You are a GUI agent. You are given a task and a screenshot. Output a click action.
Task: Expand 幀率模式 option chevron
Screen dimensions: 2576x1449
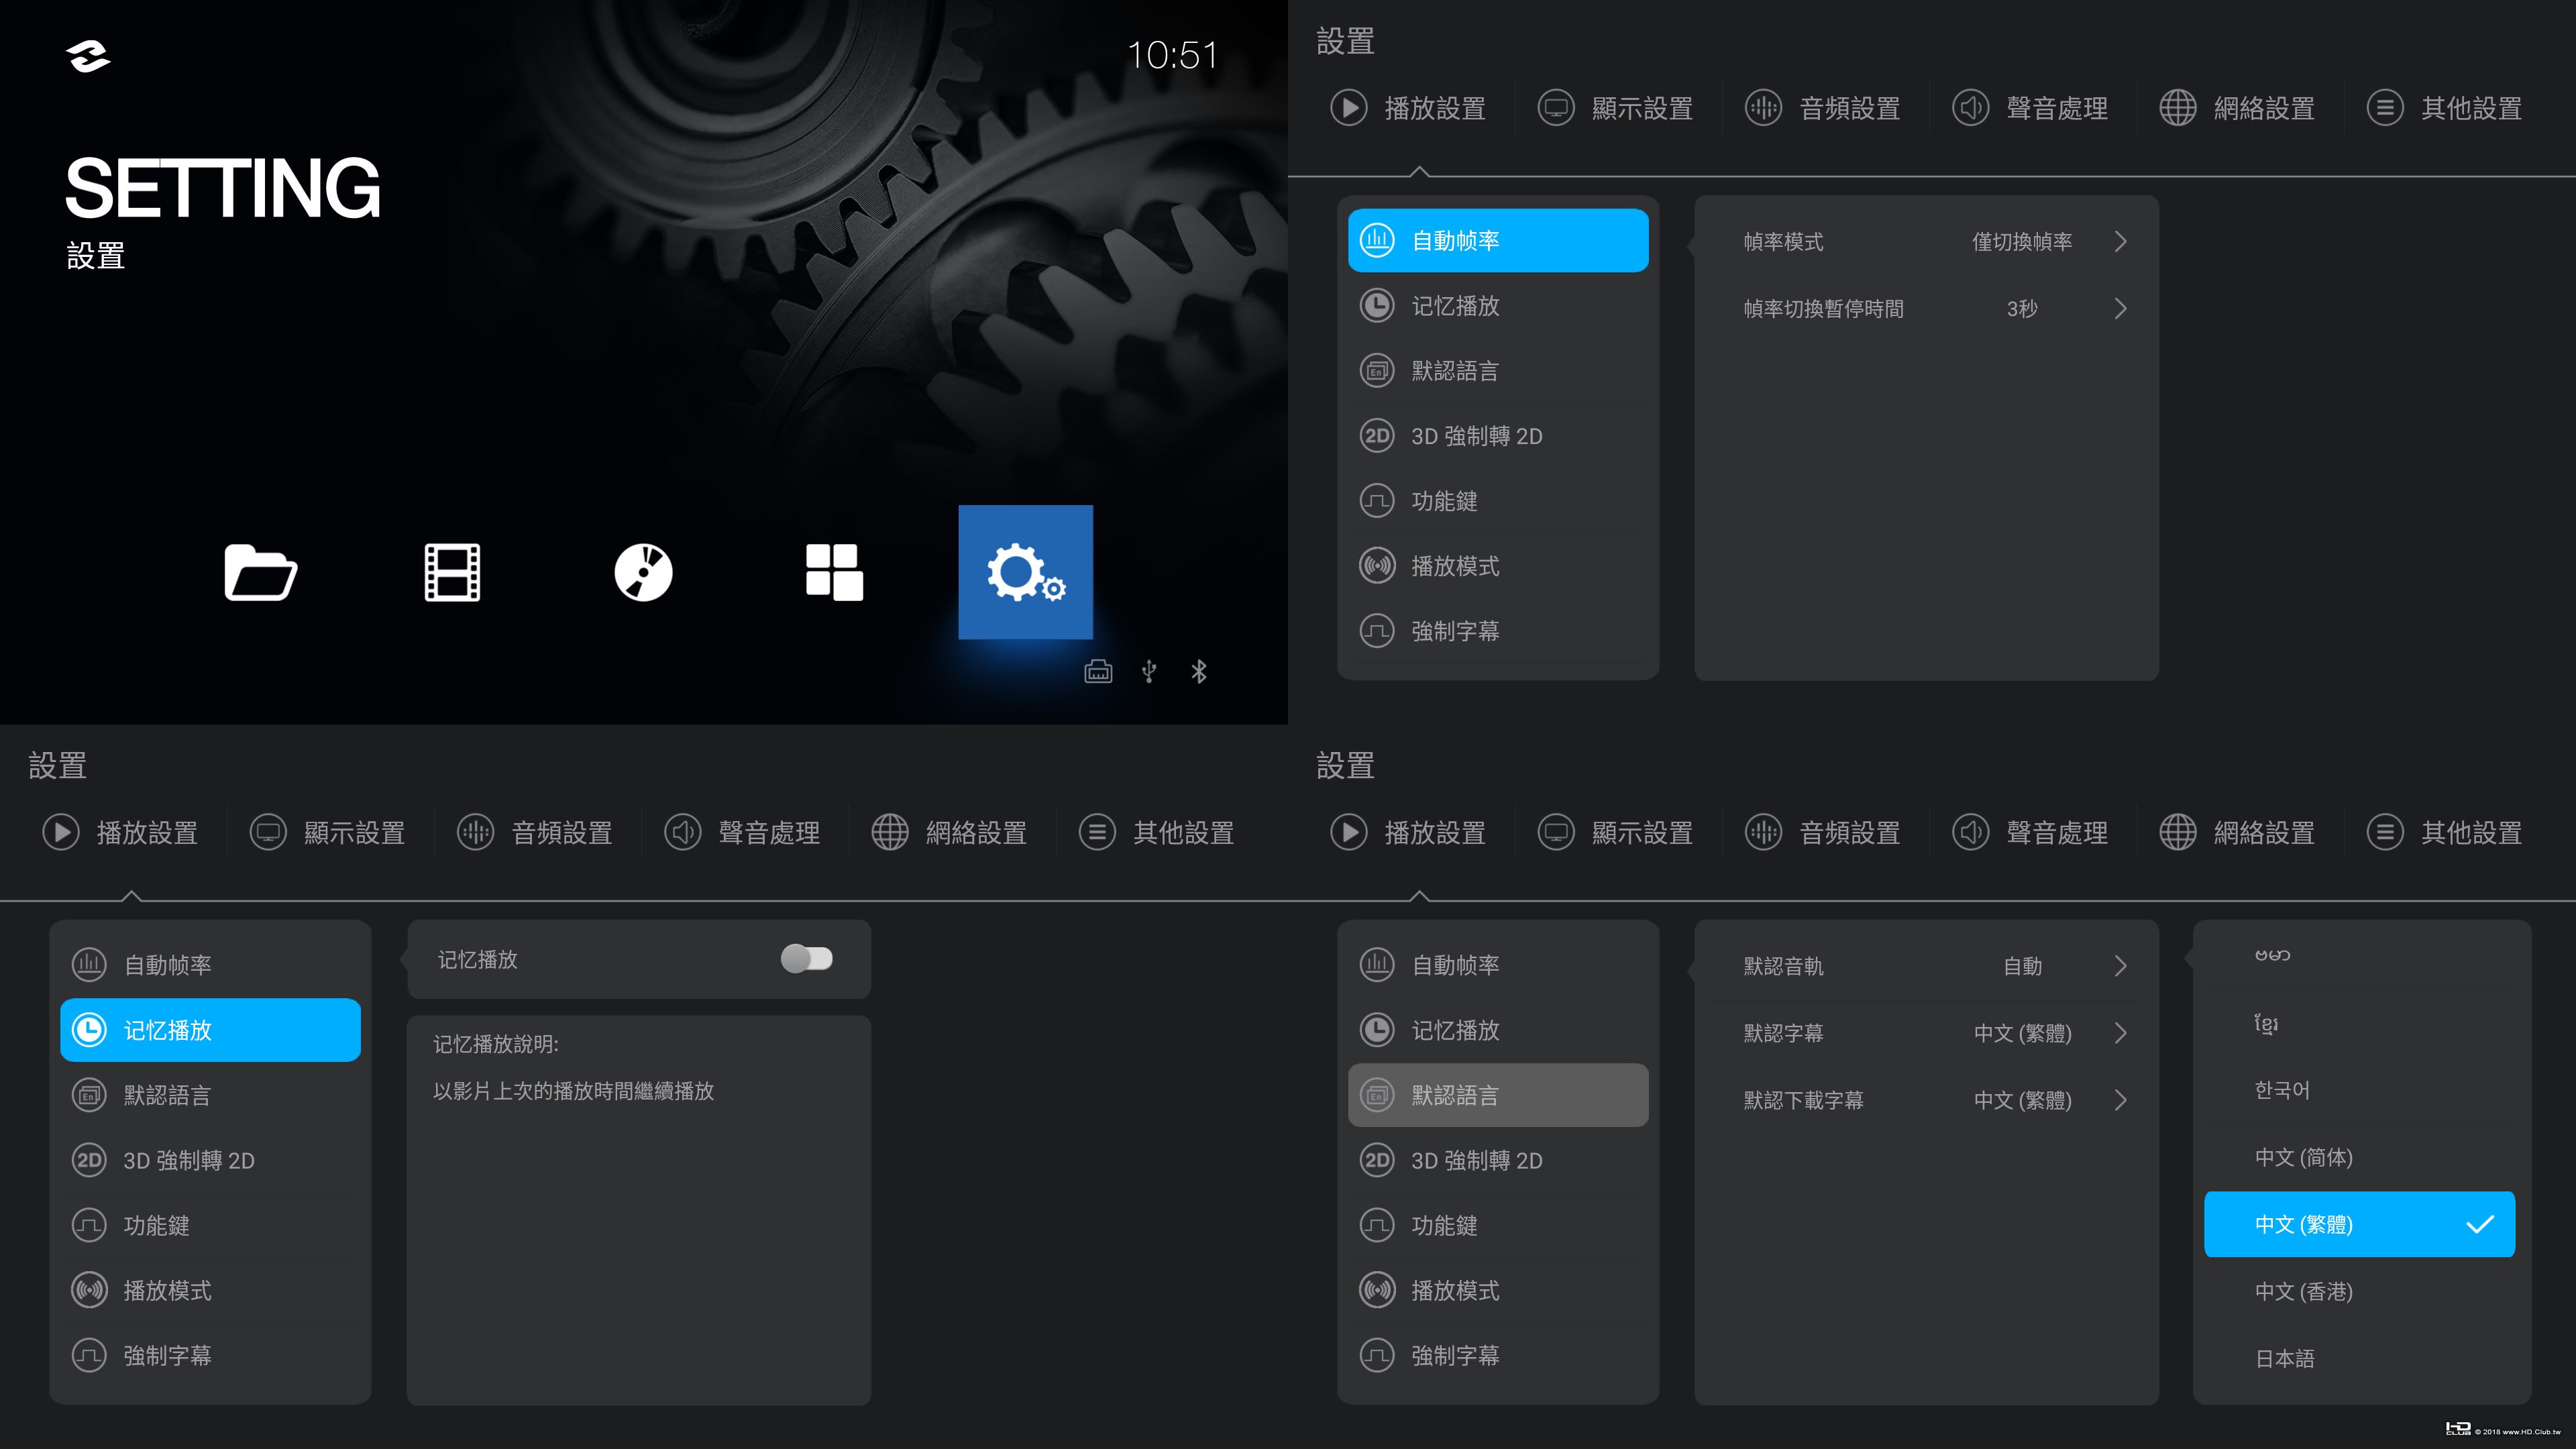click(x=2120, y=242)
